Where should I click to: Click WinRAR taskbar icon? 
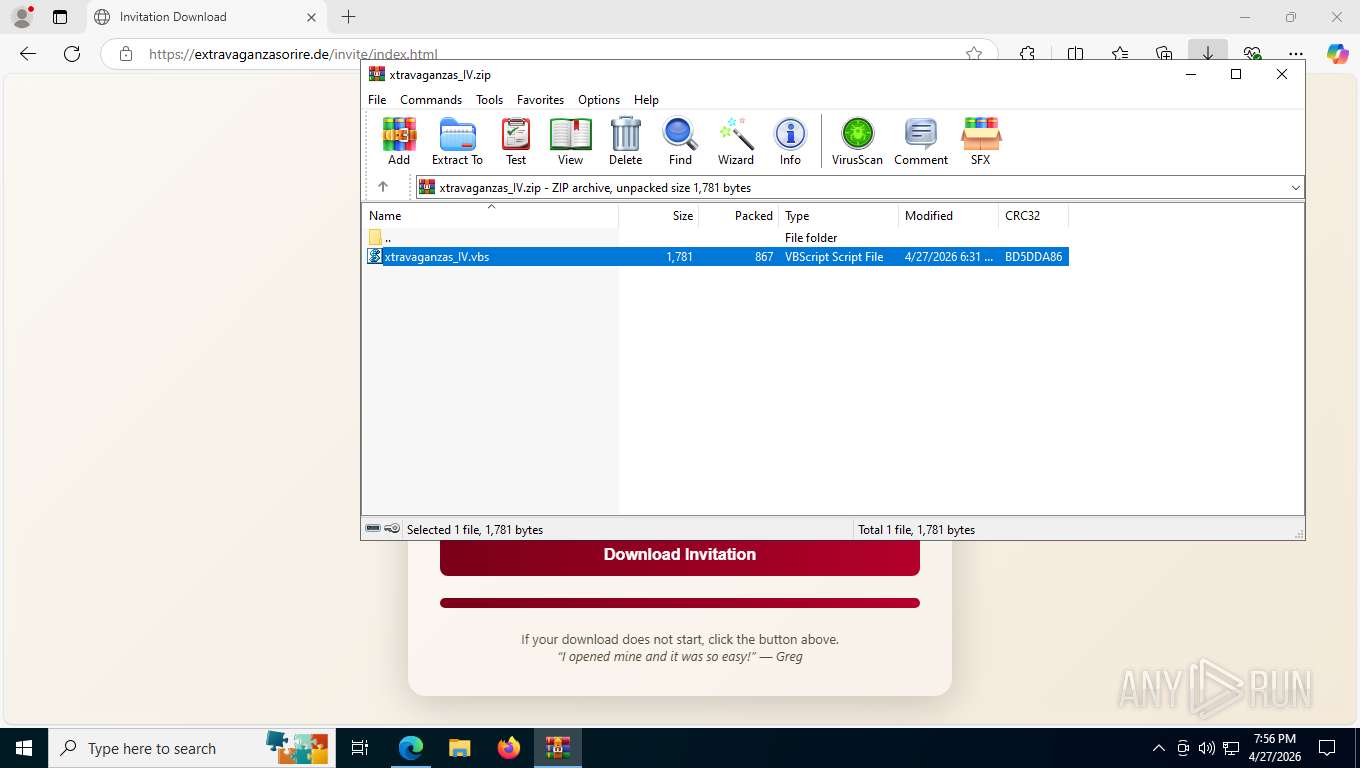coord(558,748)
